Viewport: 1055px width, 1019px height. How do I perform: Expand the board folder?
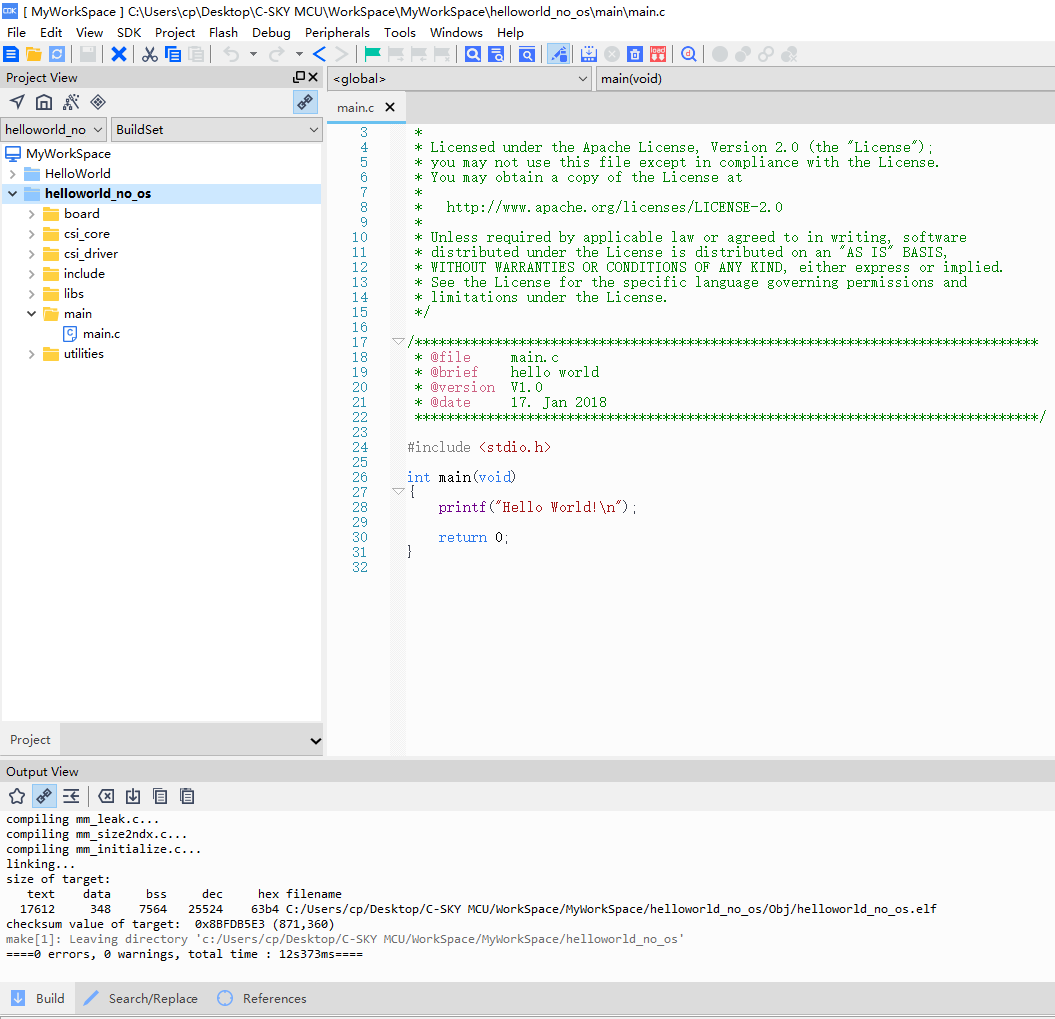[x=32, y=214]
